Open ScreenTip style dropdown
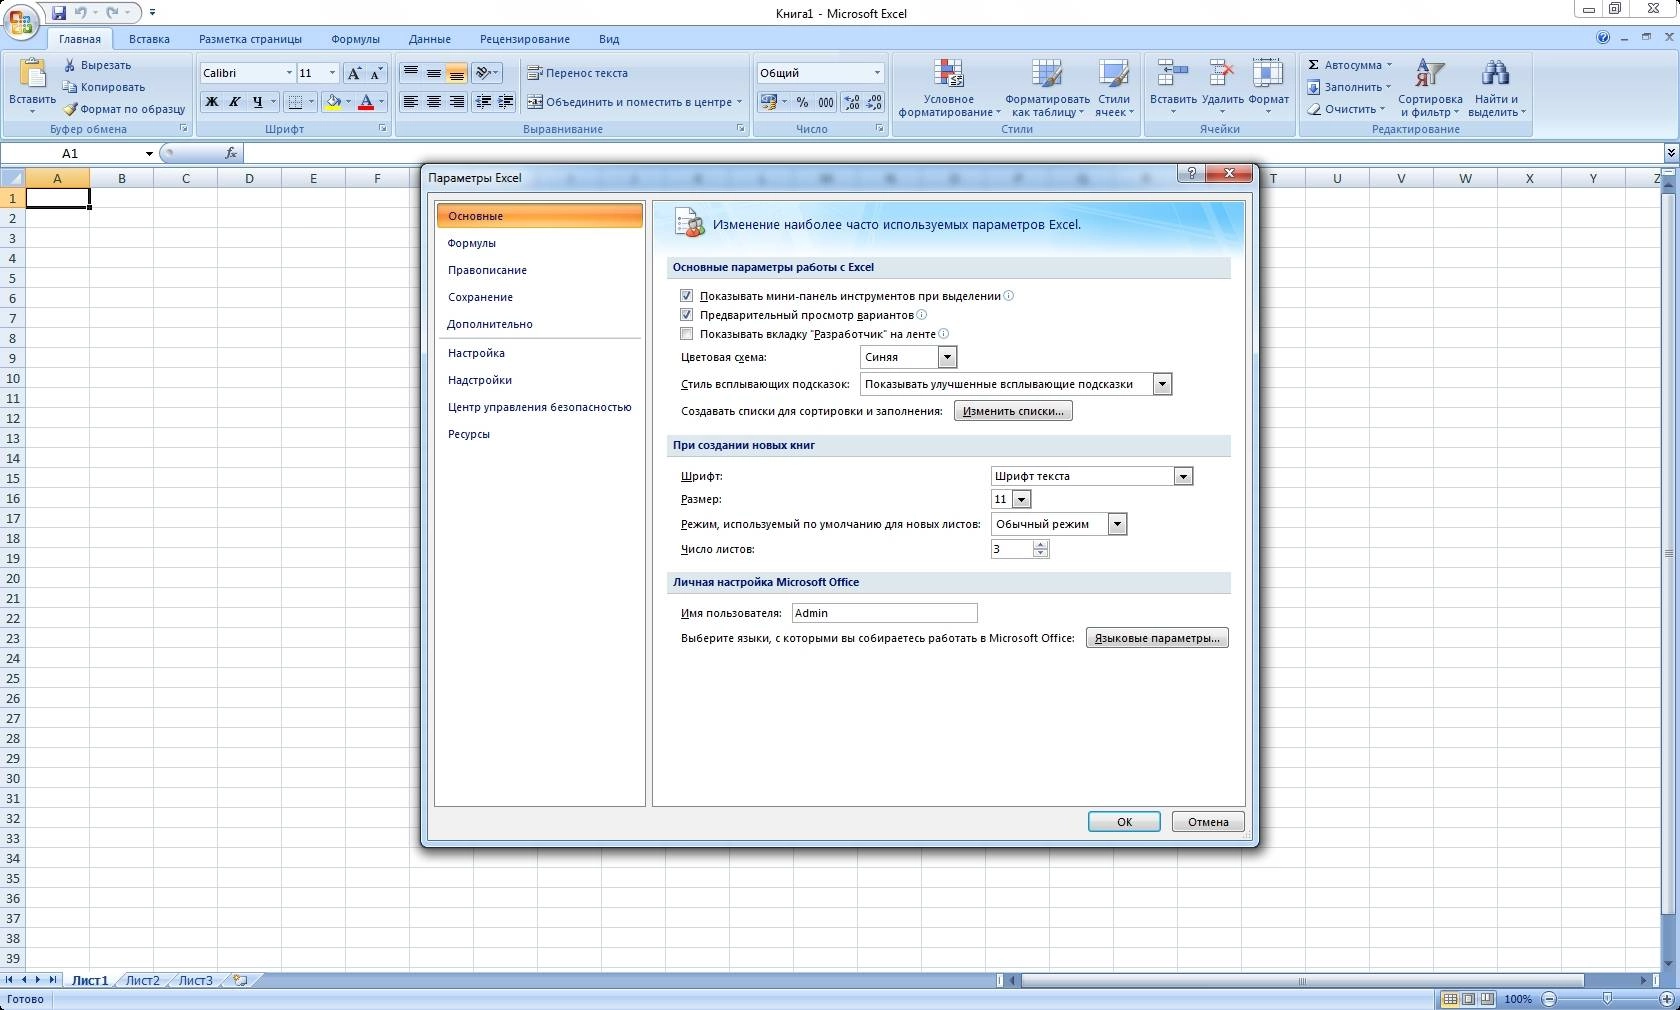The width and height of the screenshot is (1680, 1010). point(1162,384)
